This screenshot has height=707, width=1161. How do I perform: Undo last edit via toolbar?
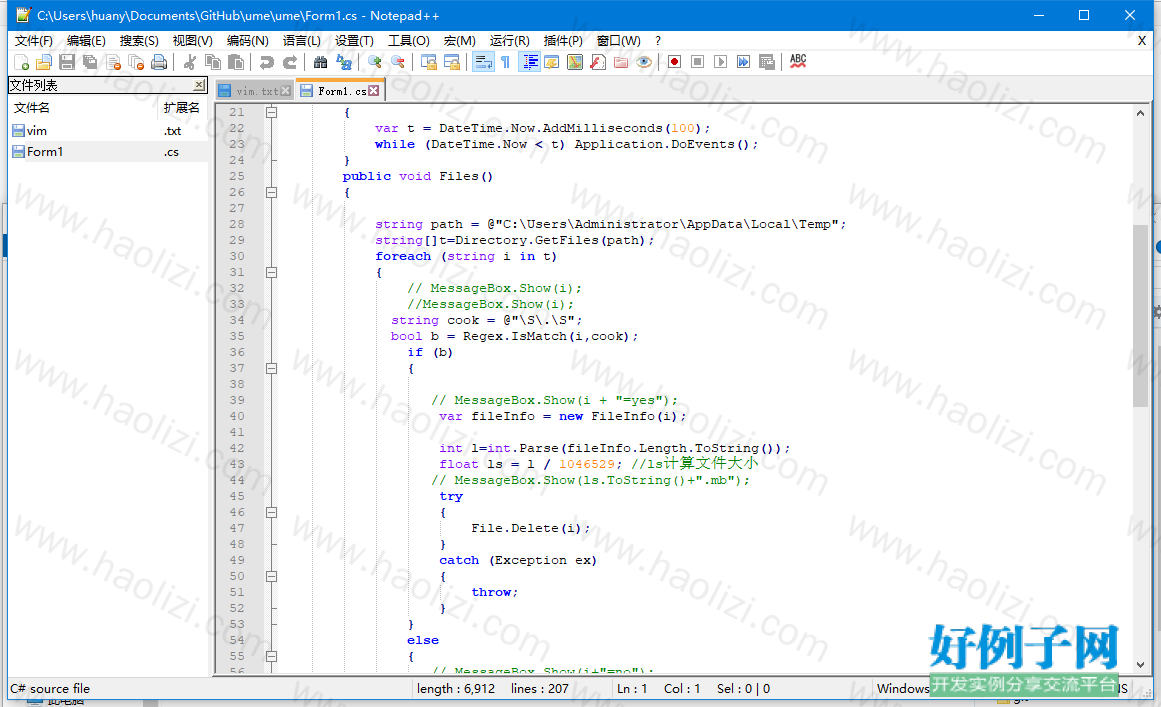click(x=267, y=62)
